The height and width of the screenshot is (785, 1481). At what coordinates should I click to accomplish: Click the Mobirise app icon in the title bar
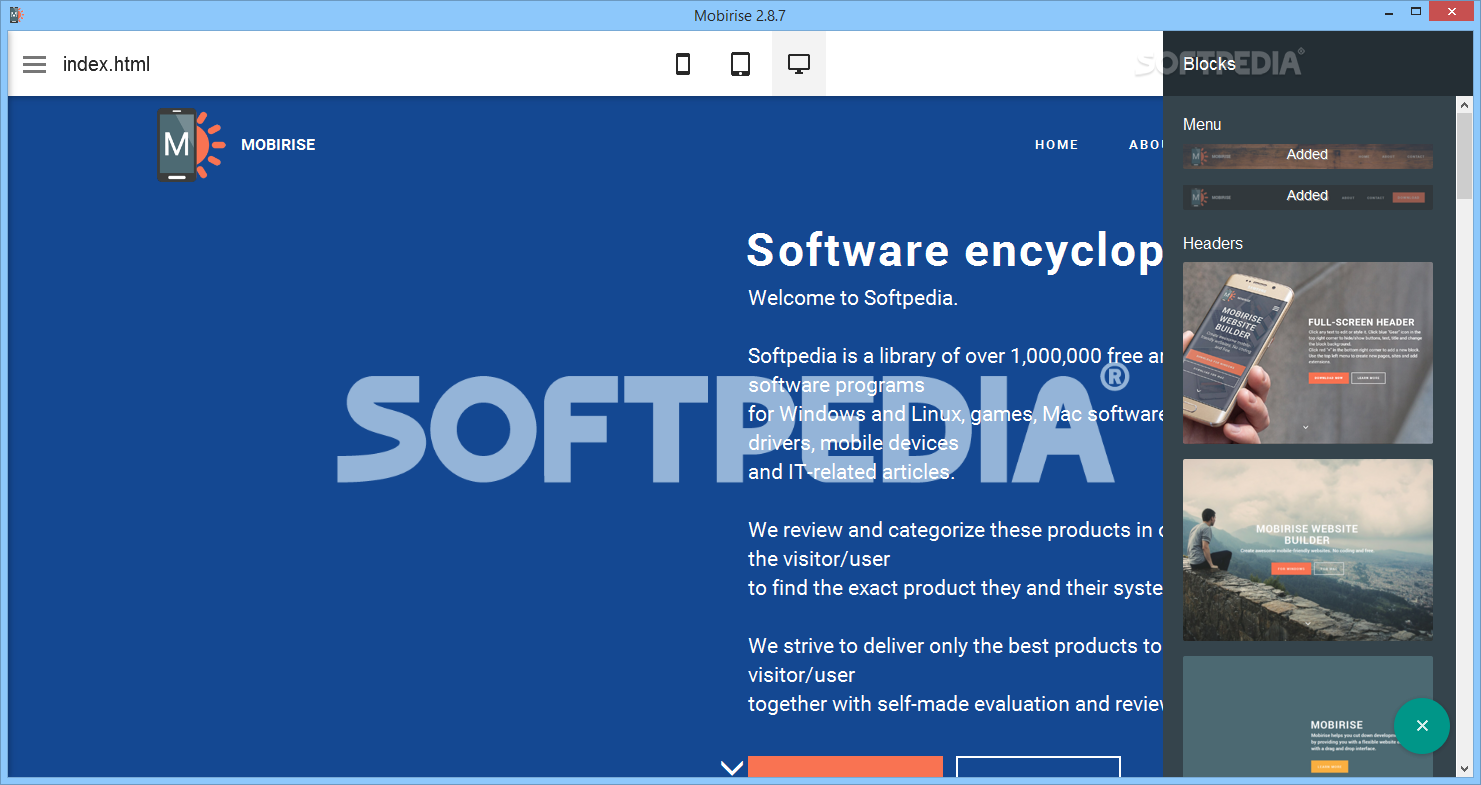16,15
